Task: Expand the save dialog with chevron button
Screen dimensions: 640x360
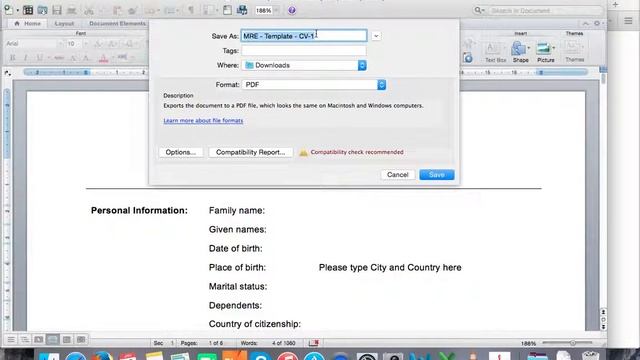Action: pyautogui.click(x=376, y=36)
